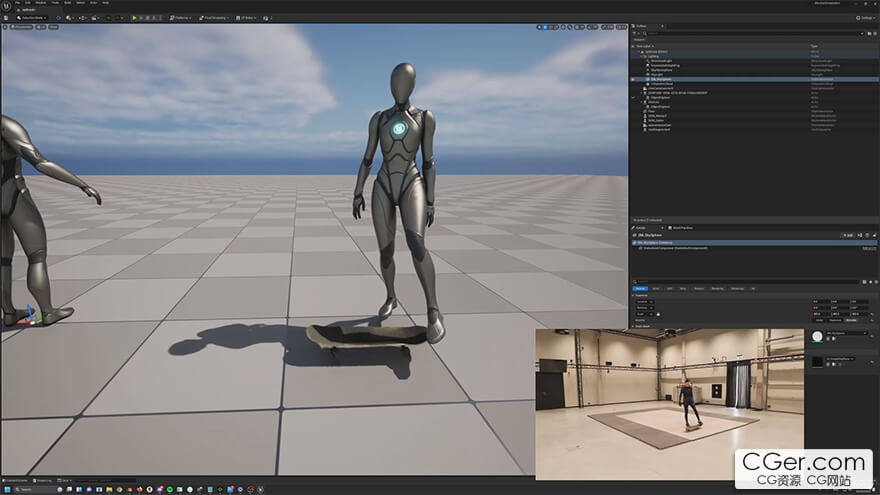880x495 pixels.
Task: Reset scale to default arrow icon
Action: pos(872,314)
